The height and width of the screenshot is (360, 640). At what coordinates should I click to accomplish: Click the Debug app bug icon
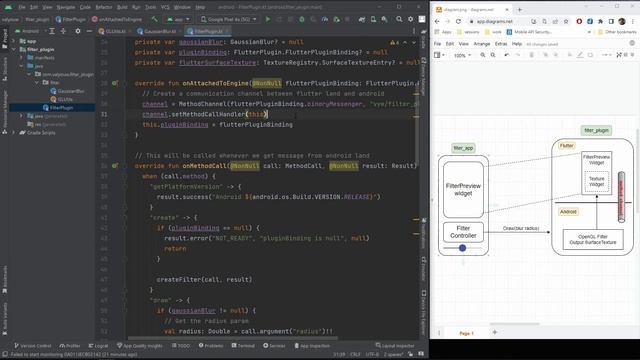pyautogui.click(x=302, y=19)
